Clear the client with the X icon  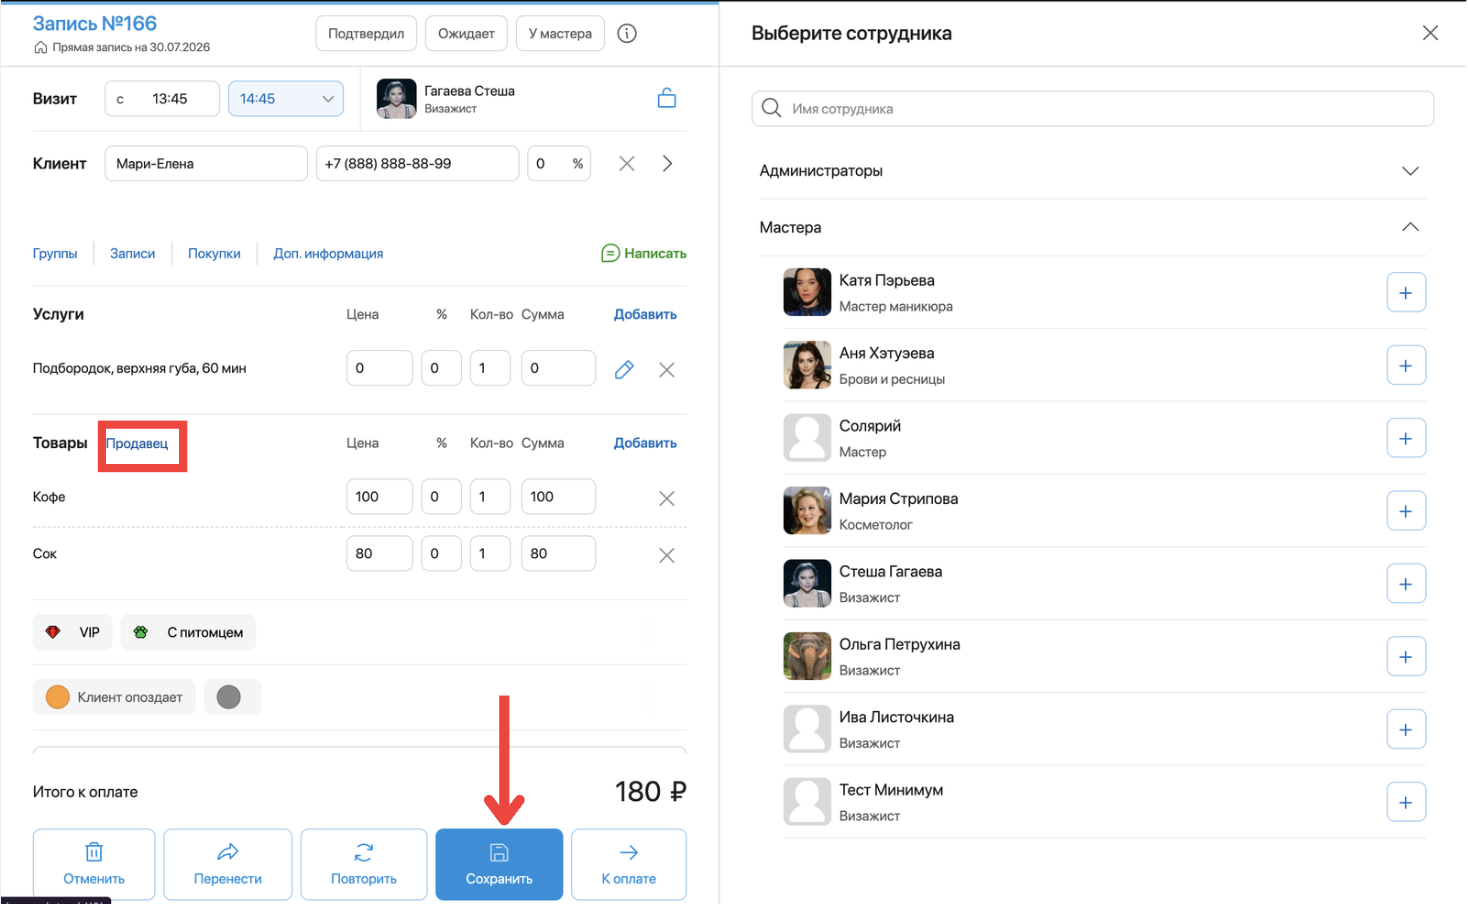click(x=627, y=163)
